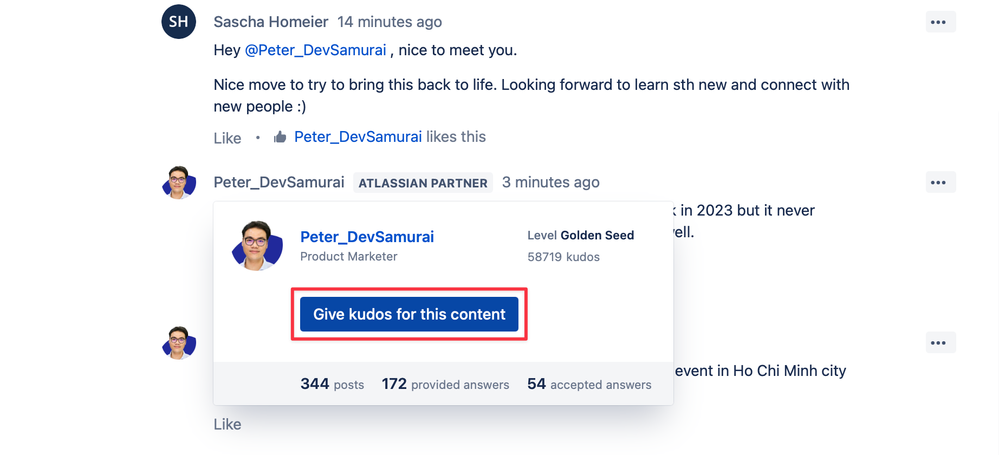
Task: Like the bottom comment
Action: [x=227, y=424]
